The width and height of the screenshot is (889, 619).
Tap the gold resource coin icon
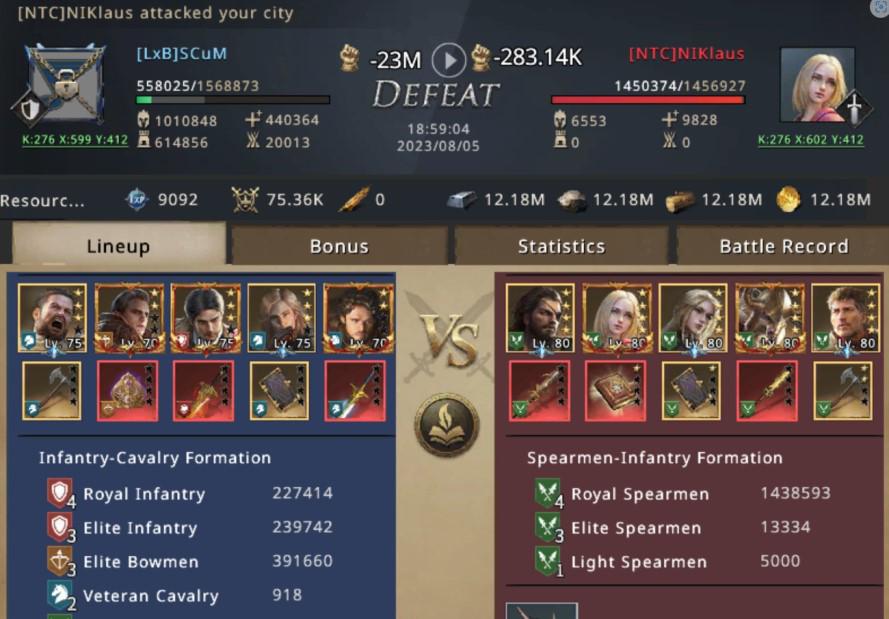click(788, 200)
